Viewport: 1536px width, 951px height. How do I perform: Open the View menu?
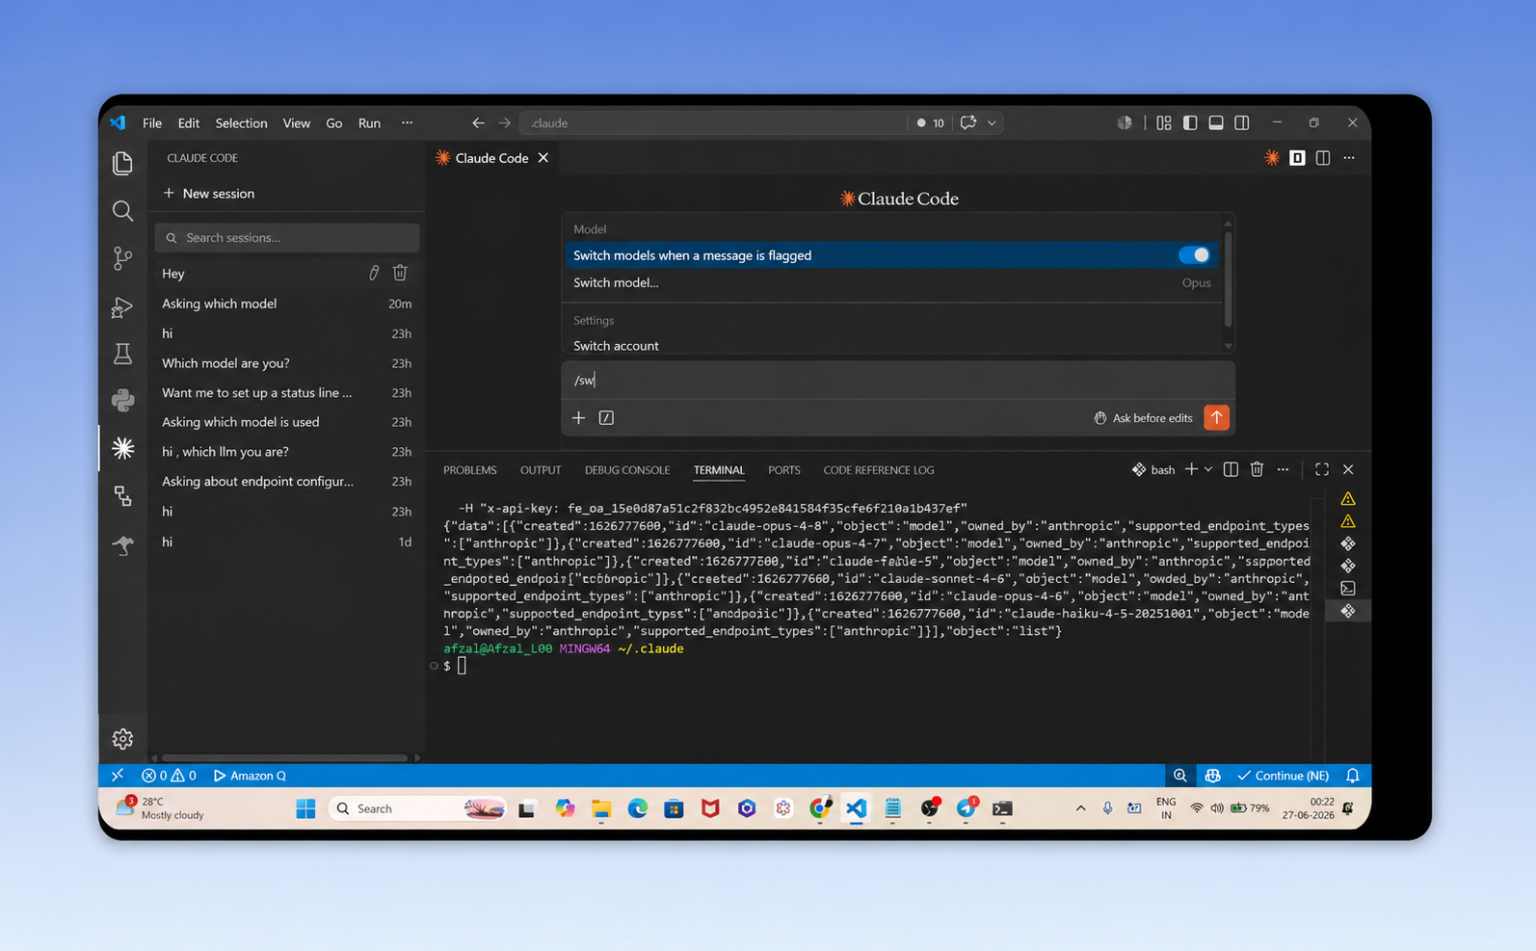pos(296,123)
